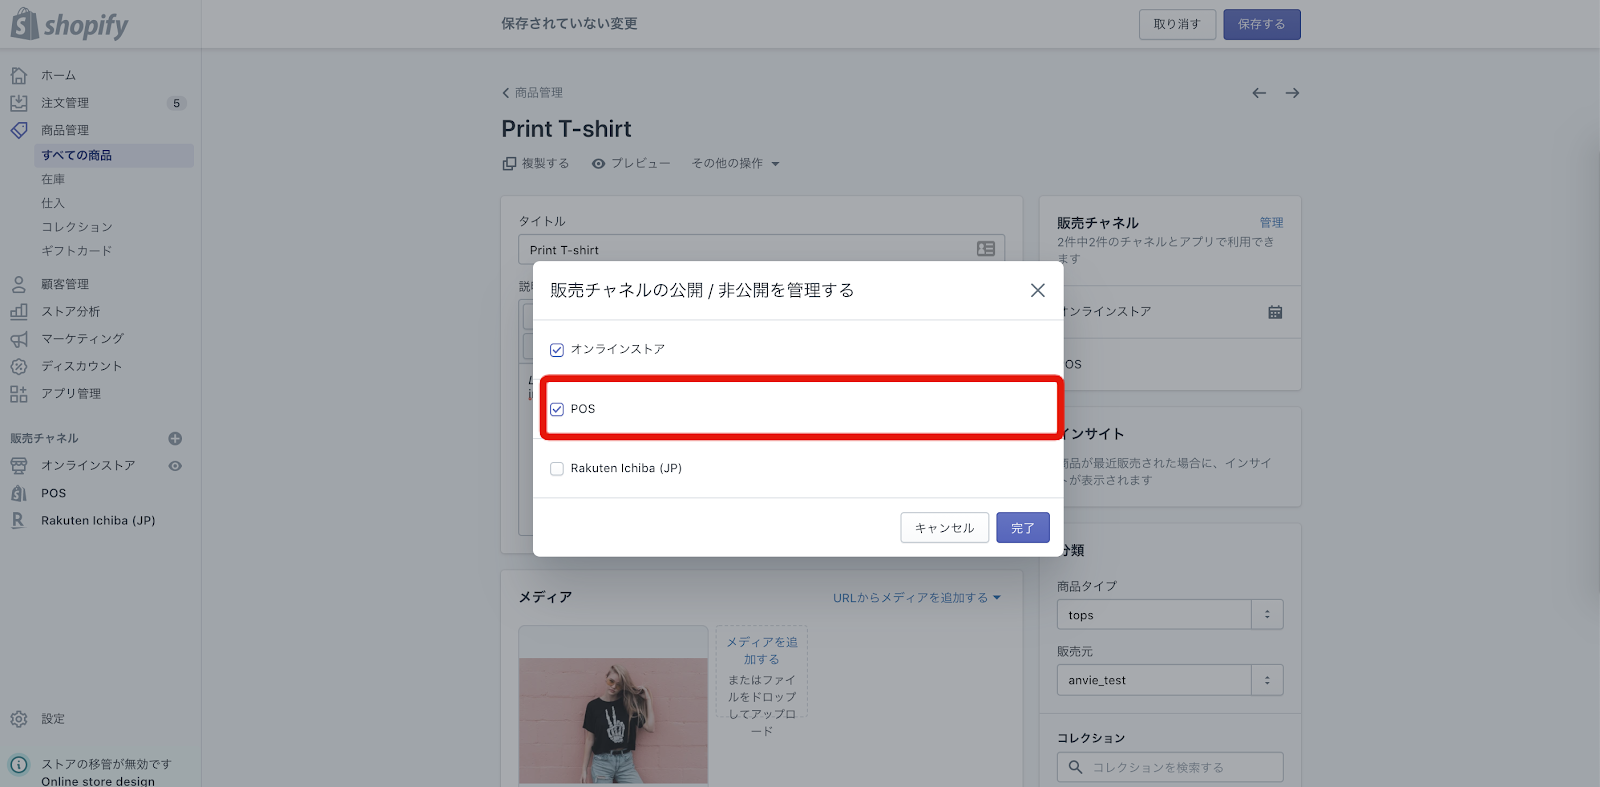Go to next product arrow
The width and height of the screenshot is (1600, 787).
pos(1292,93)
